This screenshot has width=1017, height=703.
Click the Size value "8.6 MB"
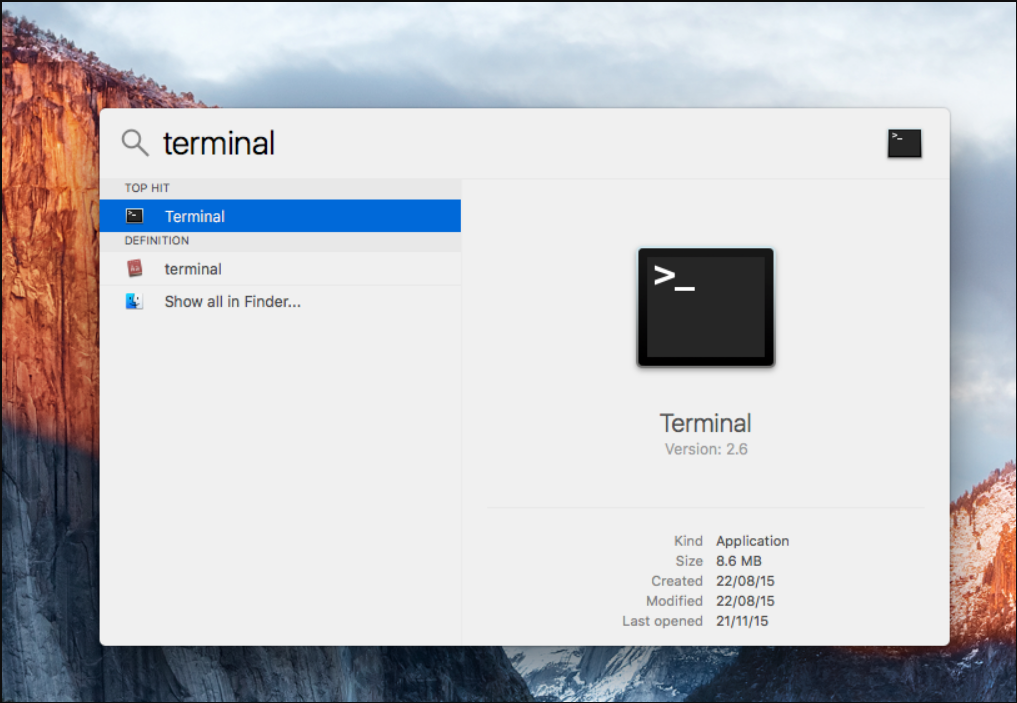pos(739,561)
